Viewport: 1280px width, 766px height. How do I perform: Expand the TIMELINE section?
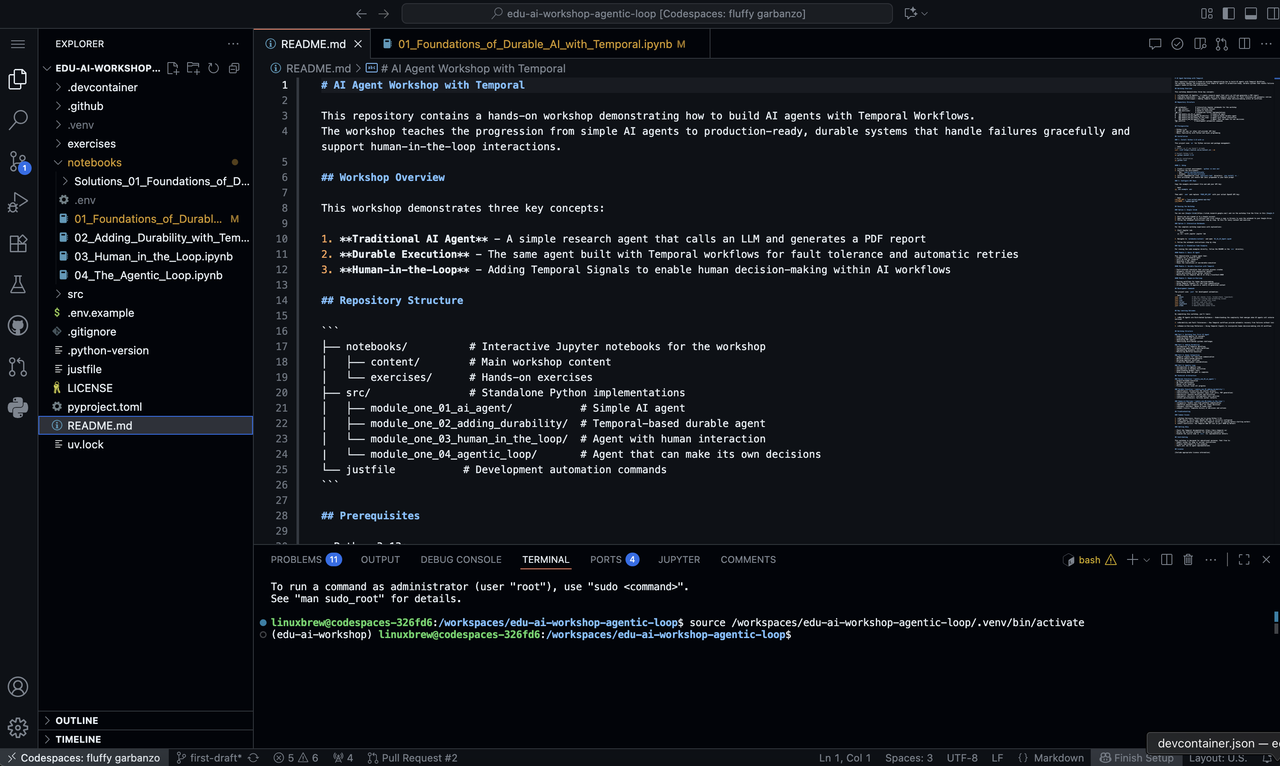coord(146,739)
